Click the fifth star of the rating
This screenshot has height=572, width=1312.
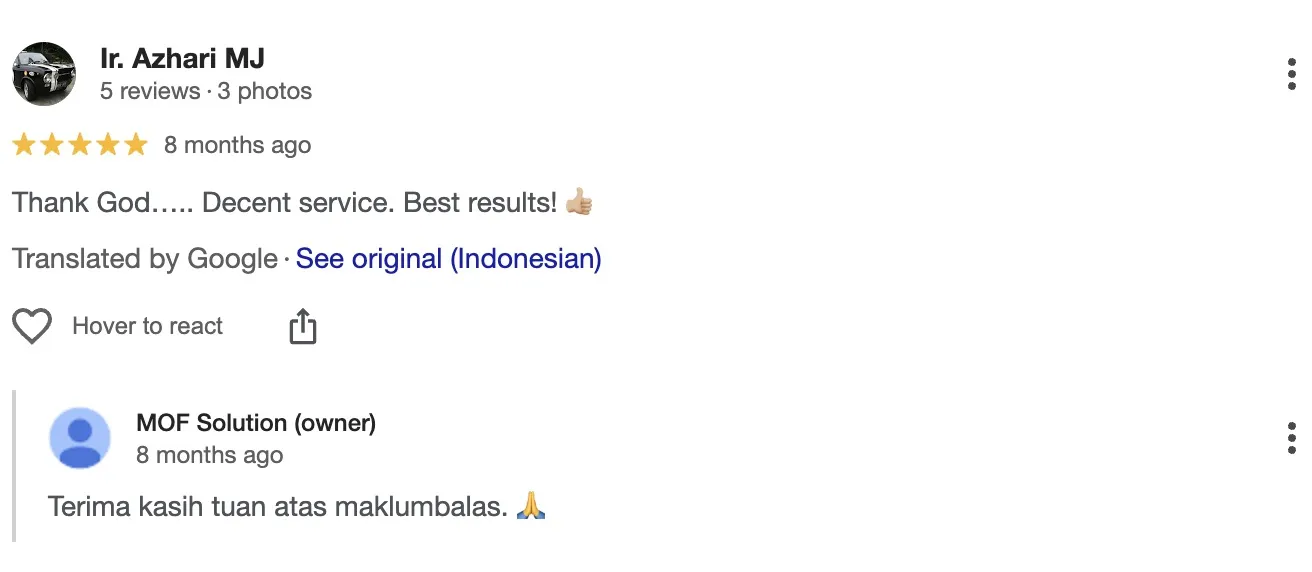click(x=136, y=145)
